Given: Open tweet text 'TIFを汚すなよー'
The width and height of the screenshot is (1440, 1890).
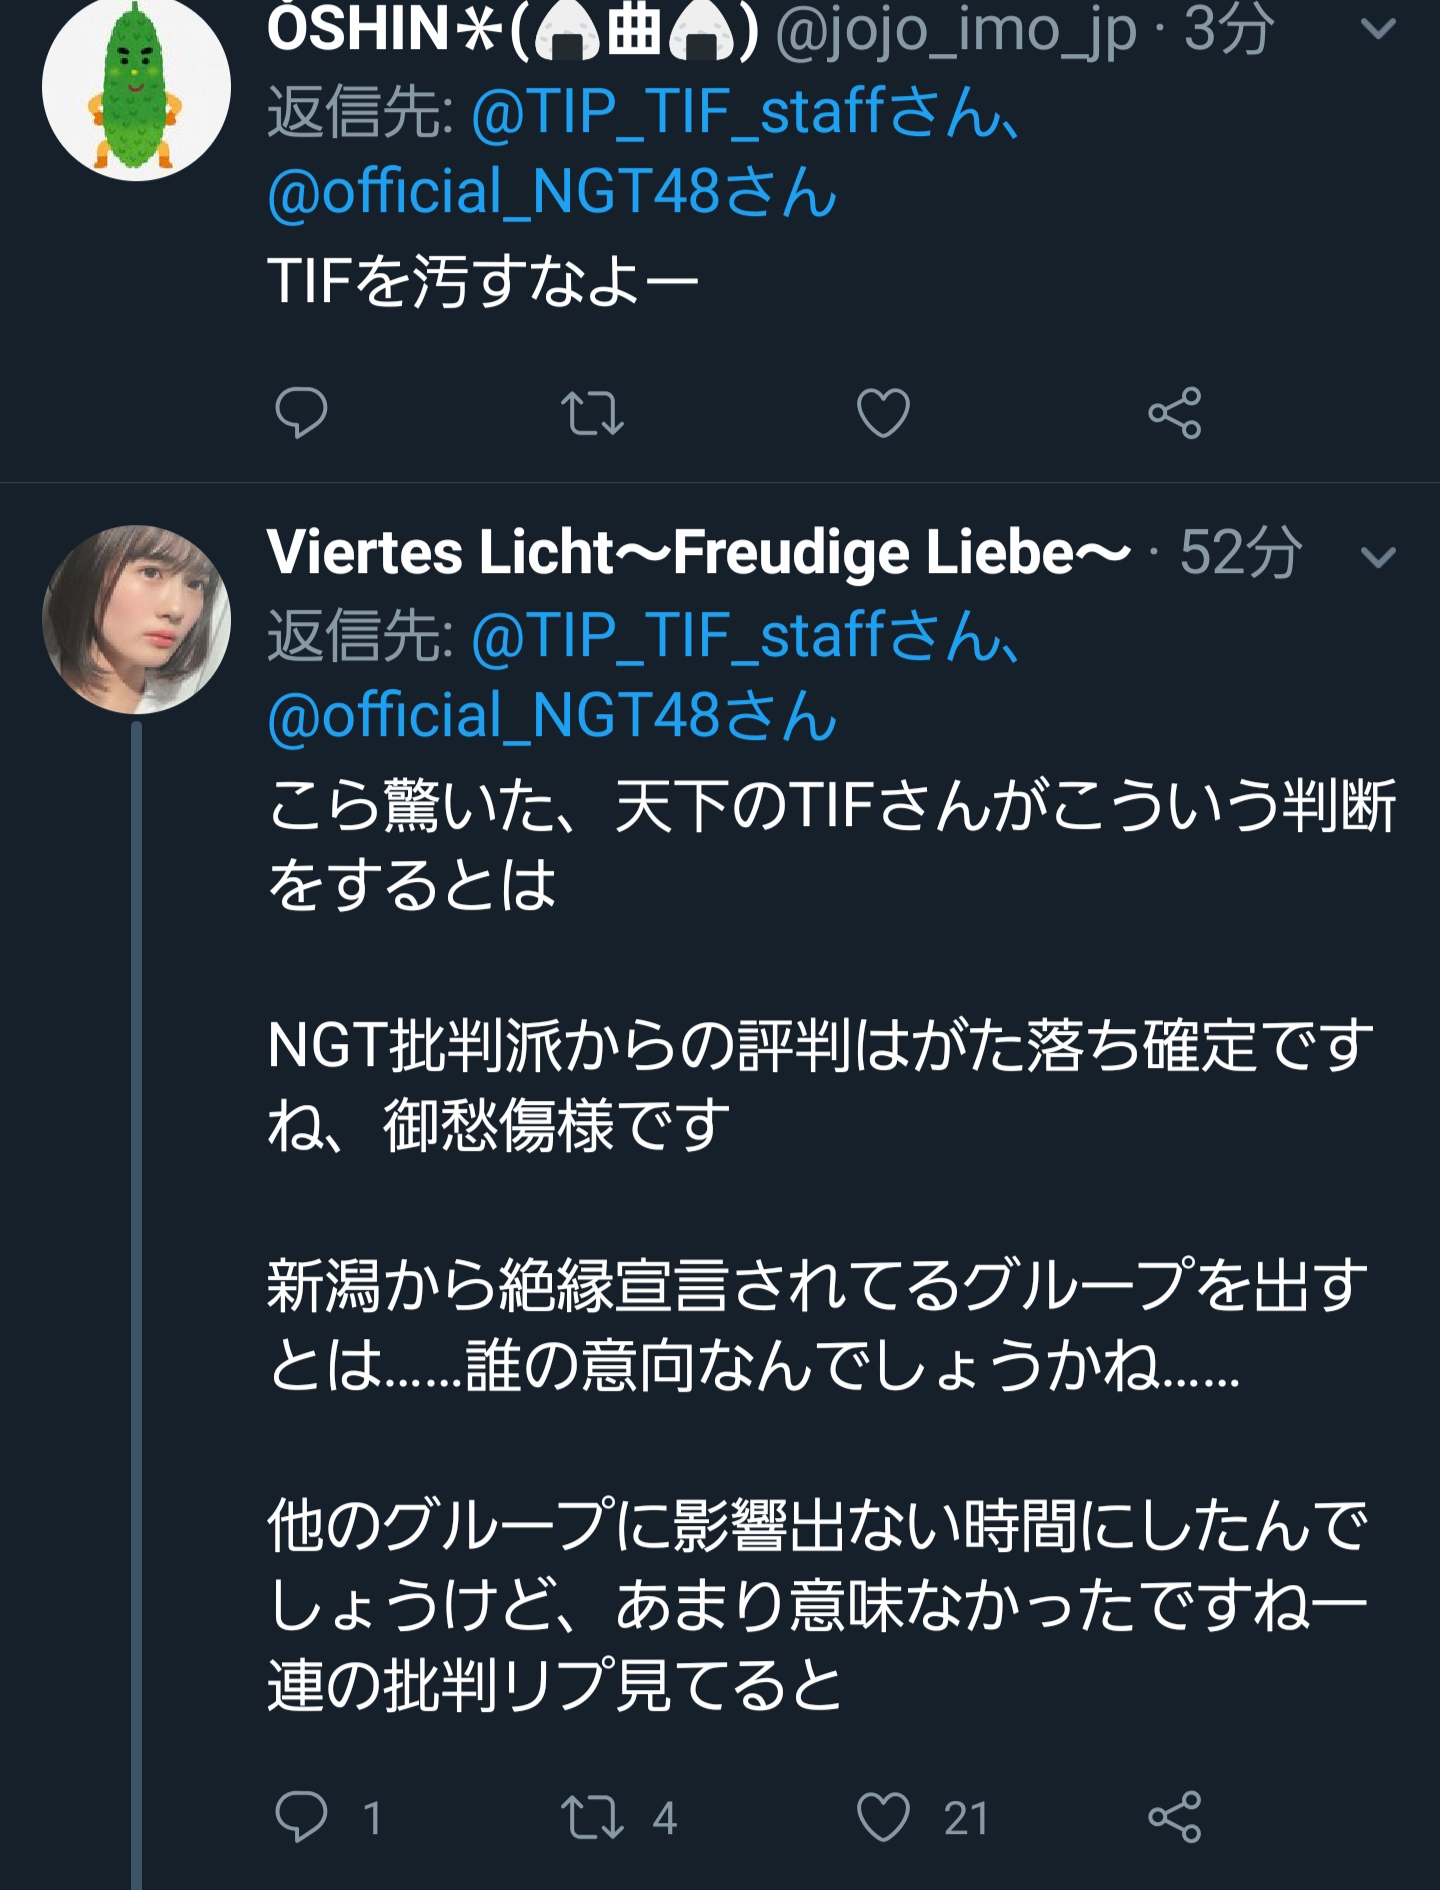Looking at the screenshot, I should point(483,281).
